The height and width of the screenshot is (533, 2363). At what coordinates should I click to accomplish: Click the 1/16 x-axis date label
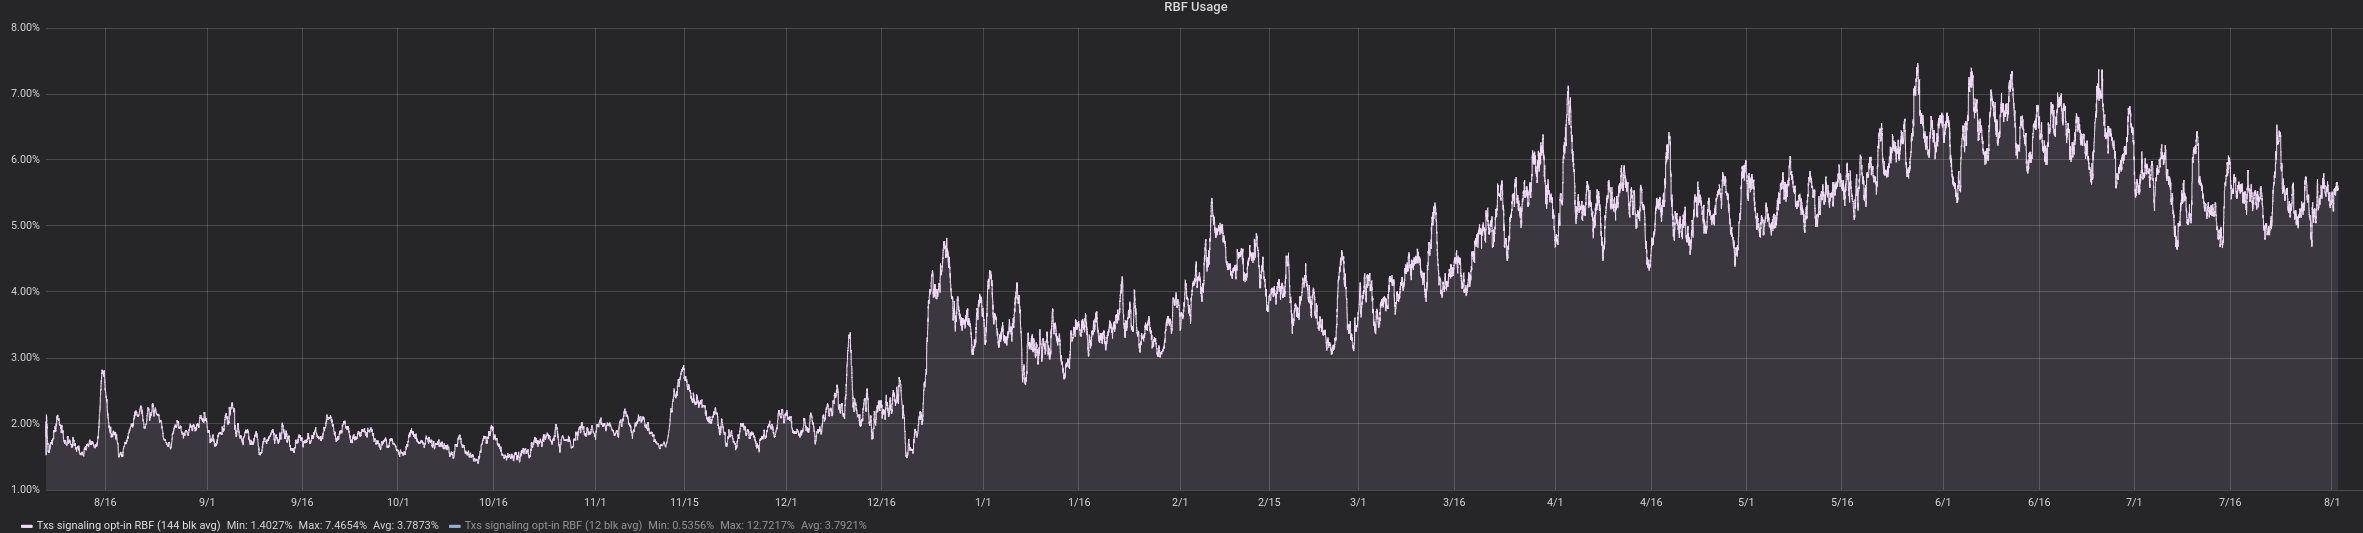1078,502
